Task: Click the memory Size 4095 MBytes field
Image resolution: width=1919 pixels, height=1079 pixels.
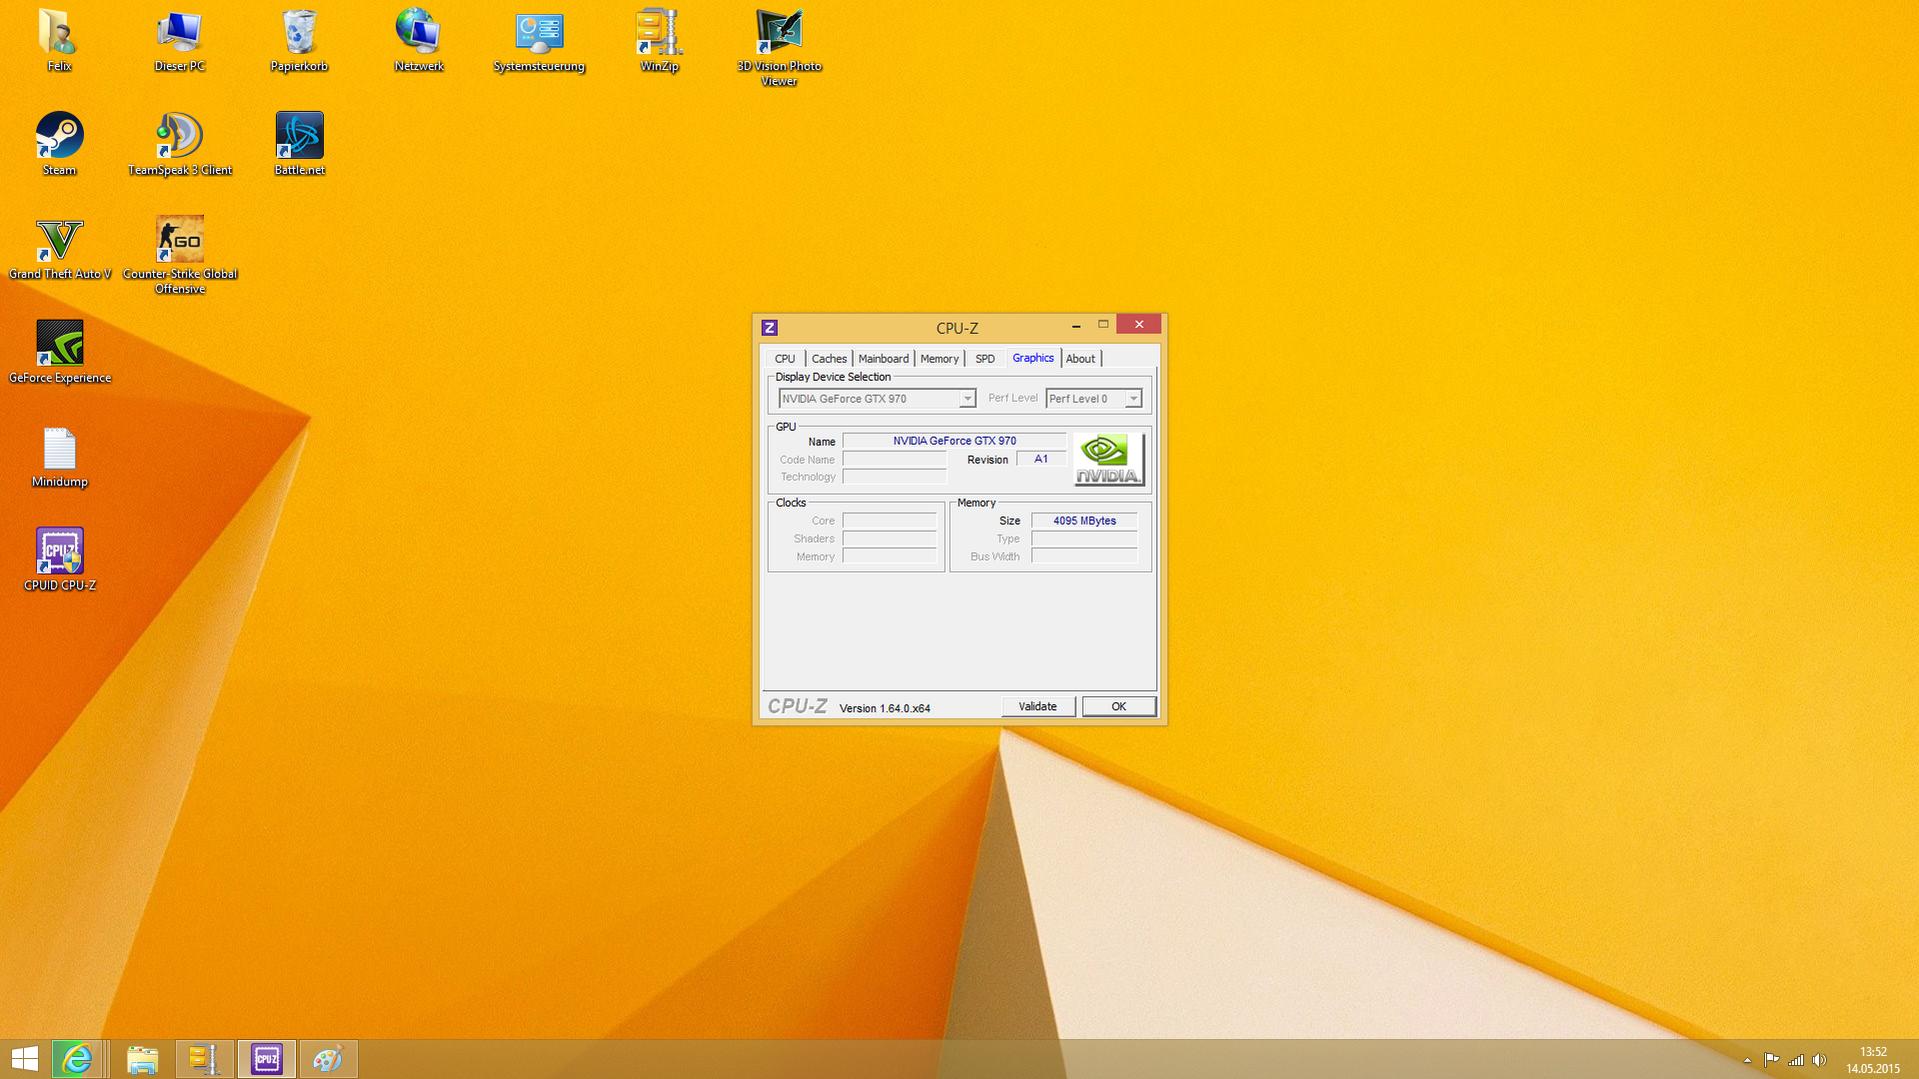Action: click(1084, 521)
